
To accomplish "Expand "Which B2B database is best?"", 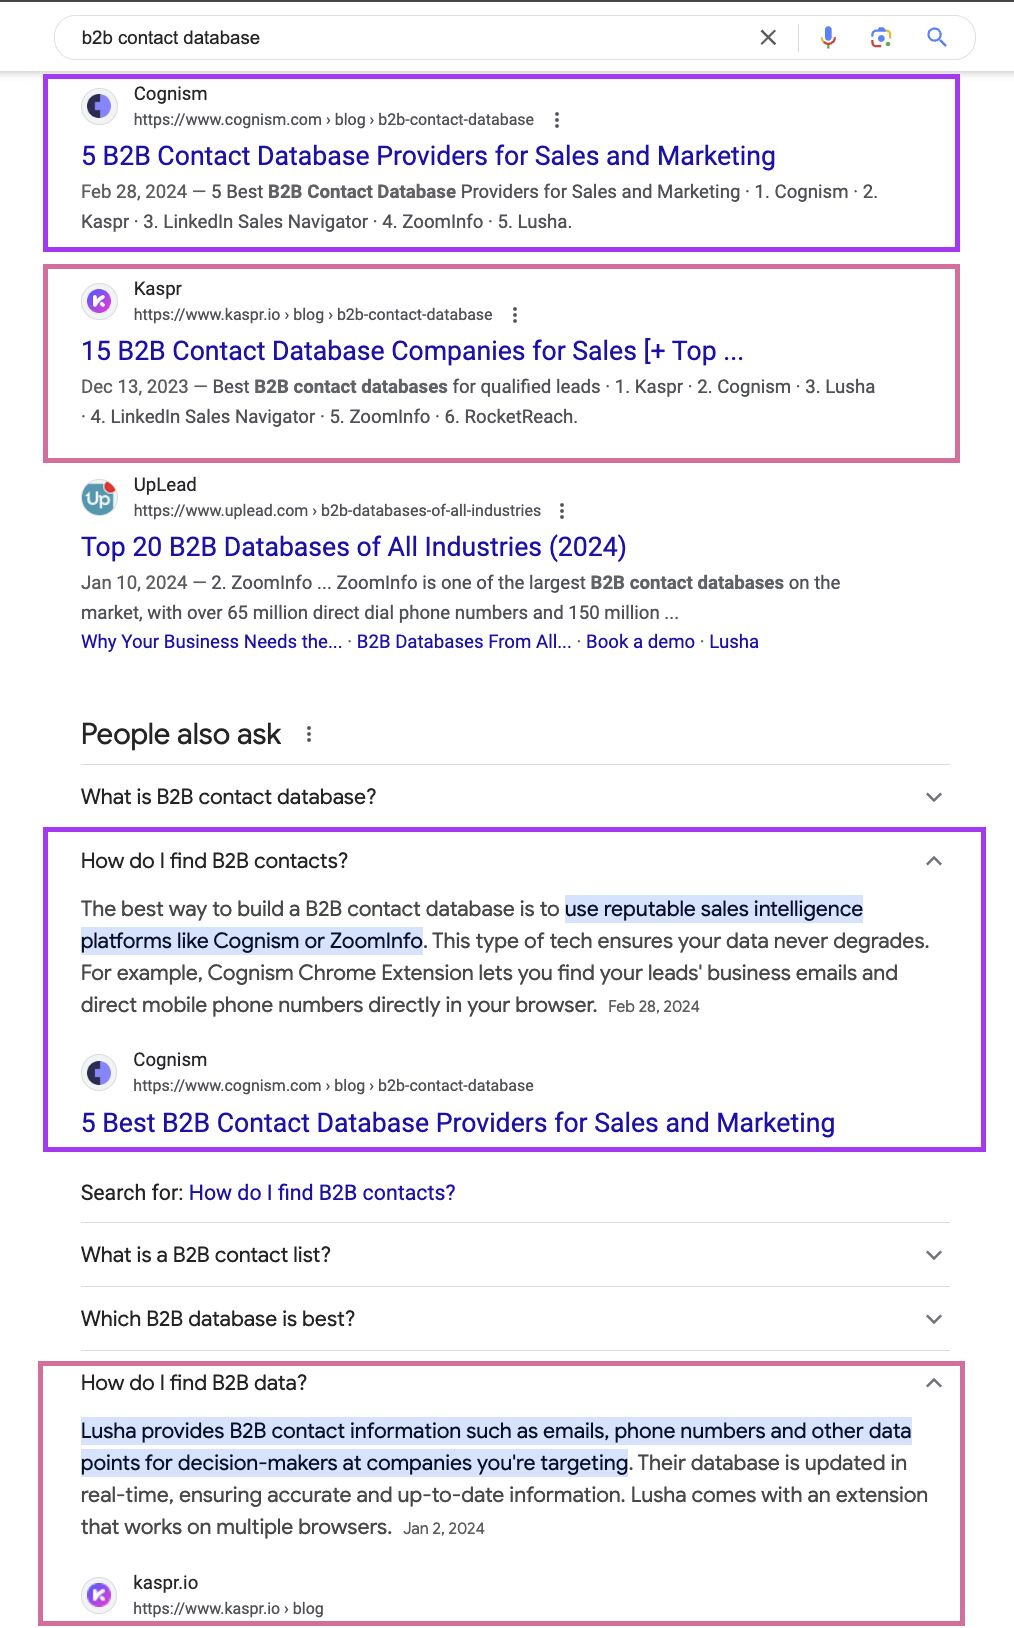I will pos(933,1319).
